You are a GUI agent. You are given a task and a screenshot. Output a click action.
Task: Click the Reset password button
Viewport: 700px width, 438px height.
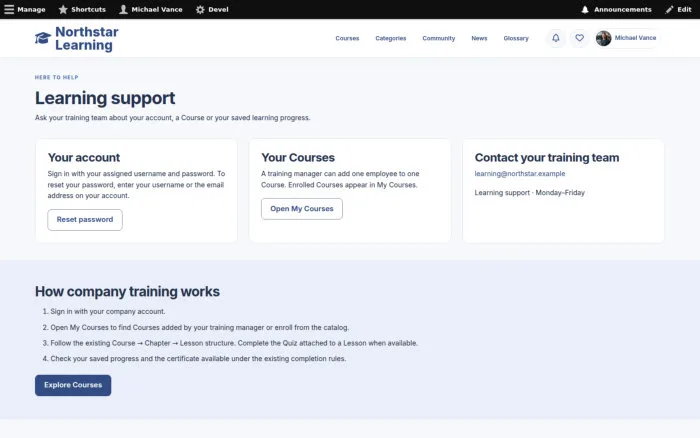(x=85, y=220)
